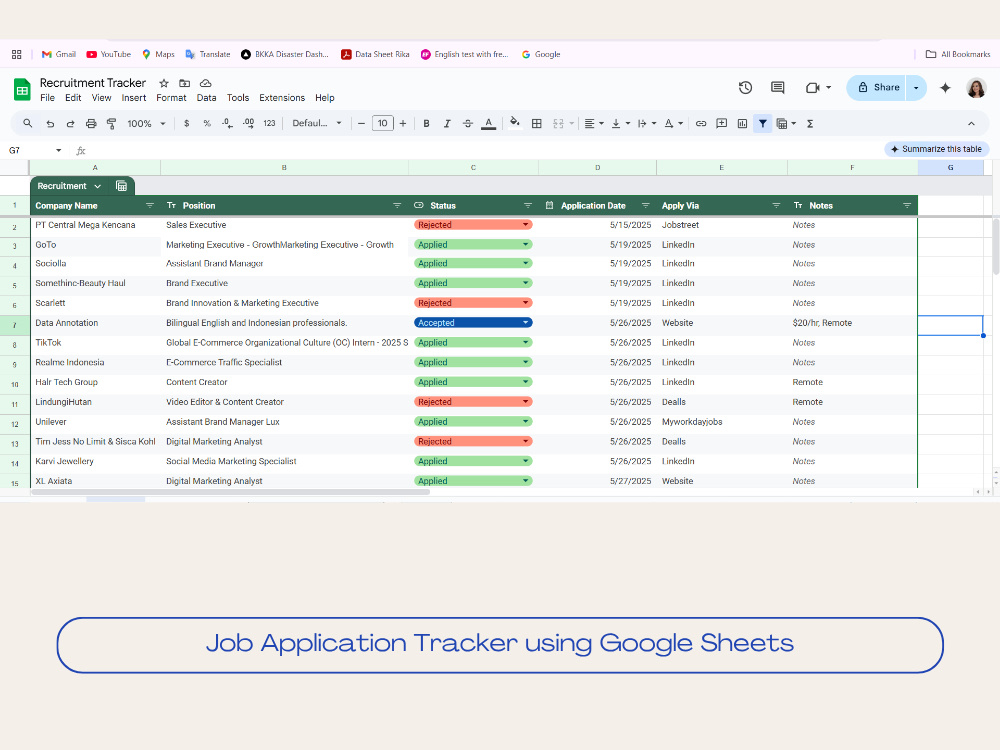Click the insert comment icon
The image size is (1000, 750).
click(x=721, y=124)
